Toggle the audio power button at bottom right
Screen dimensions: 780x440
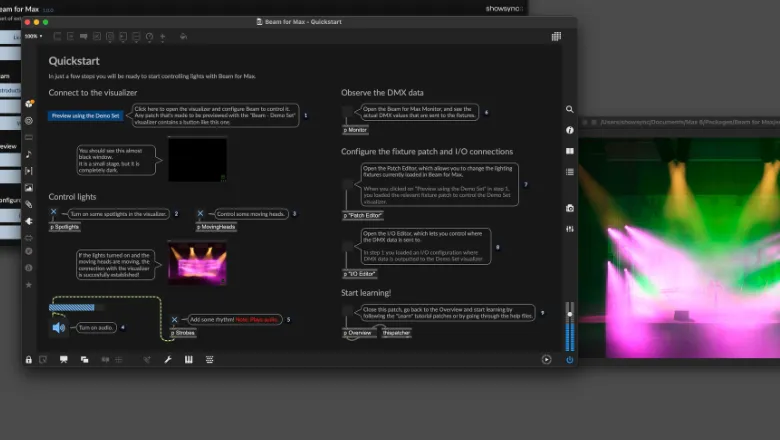coord(570,359)
